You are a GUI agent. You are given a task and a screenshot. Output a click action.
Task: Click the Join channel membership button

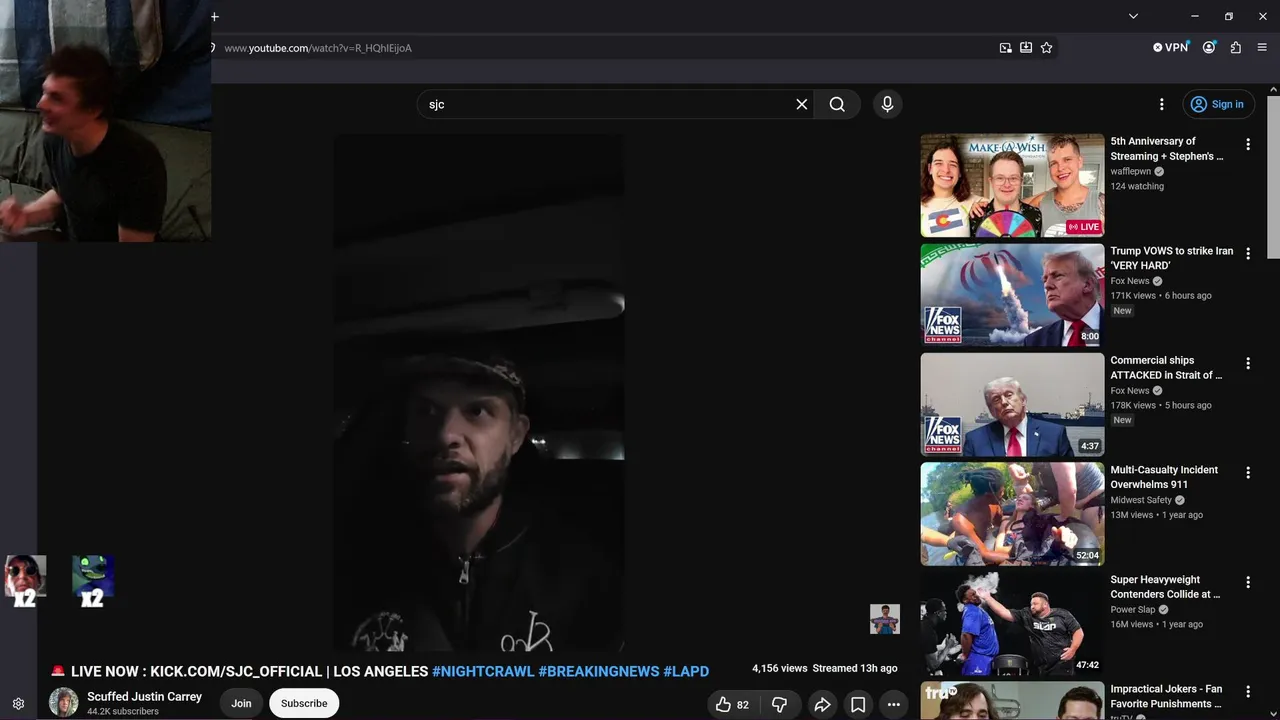coord(241,703)
